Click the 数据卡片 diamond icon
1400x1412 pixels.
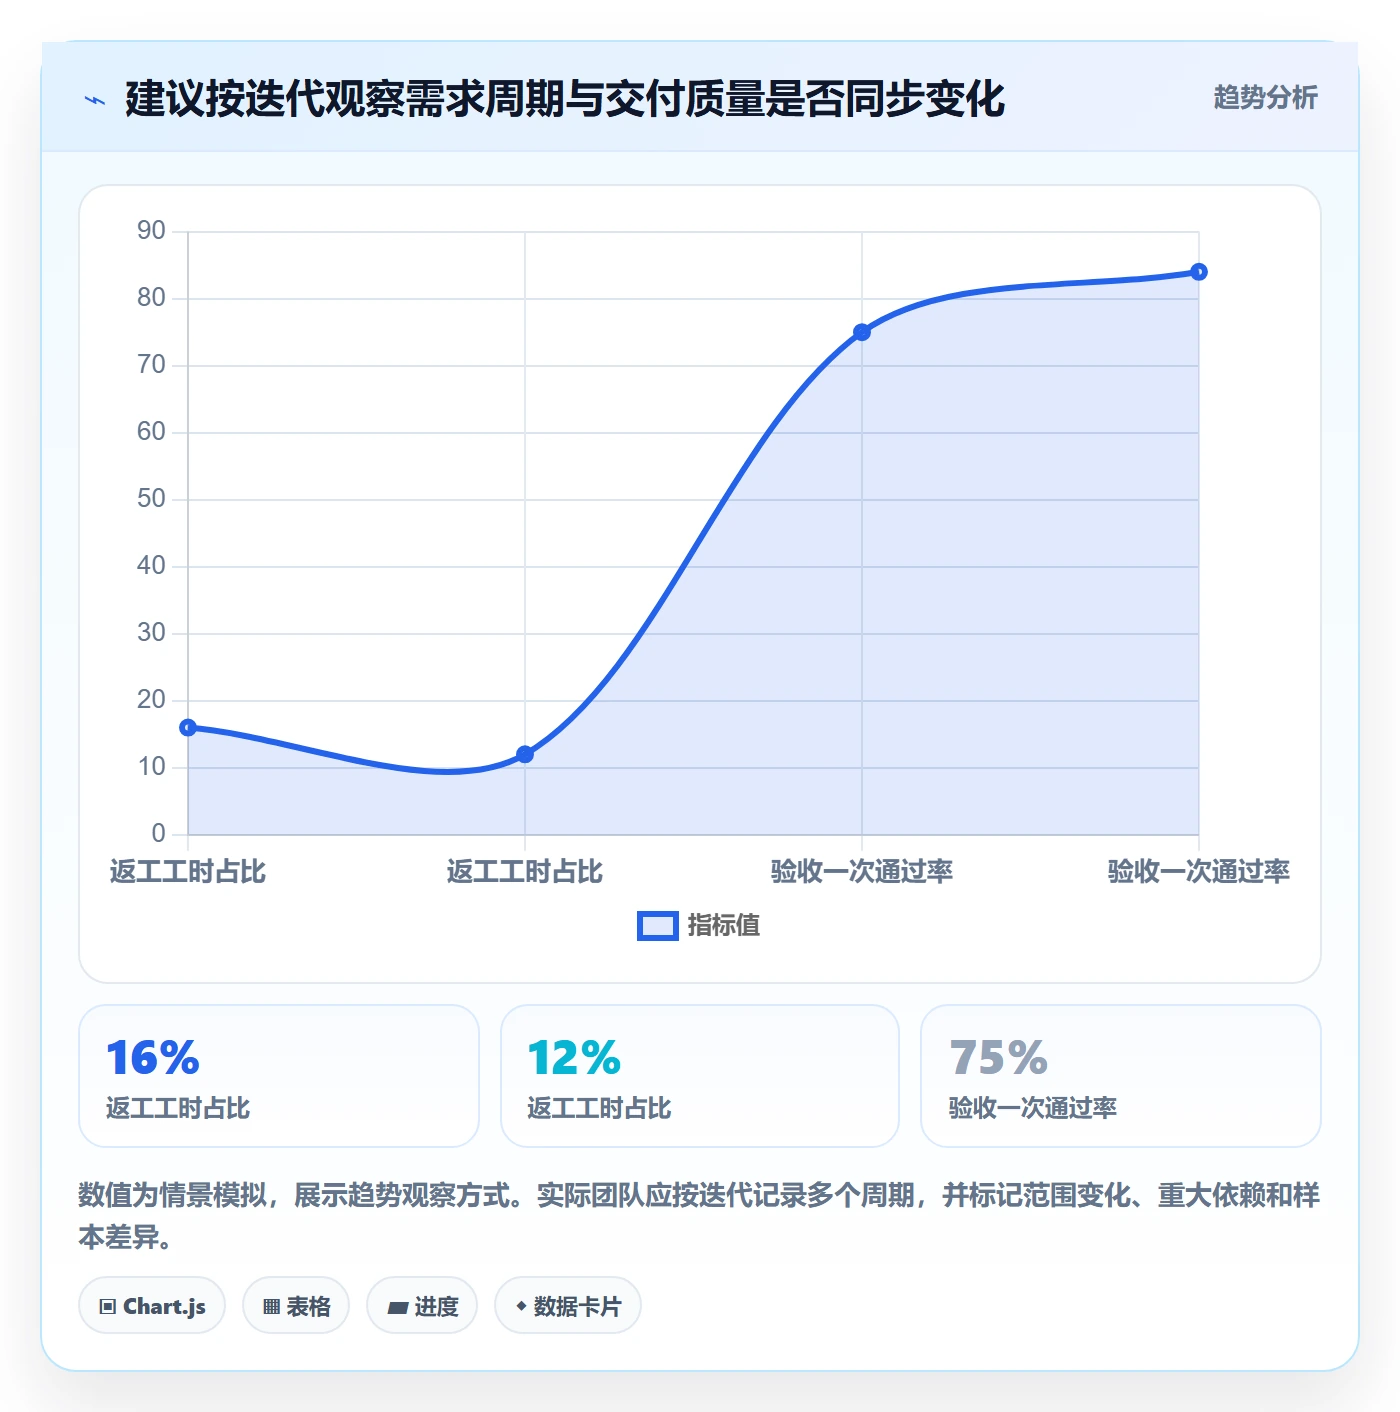[521, 1306]
